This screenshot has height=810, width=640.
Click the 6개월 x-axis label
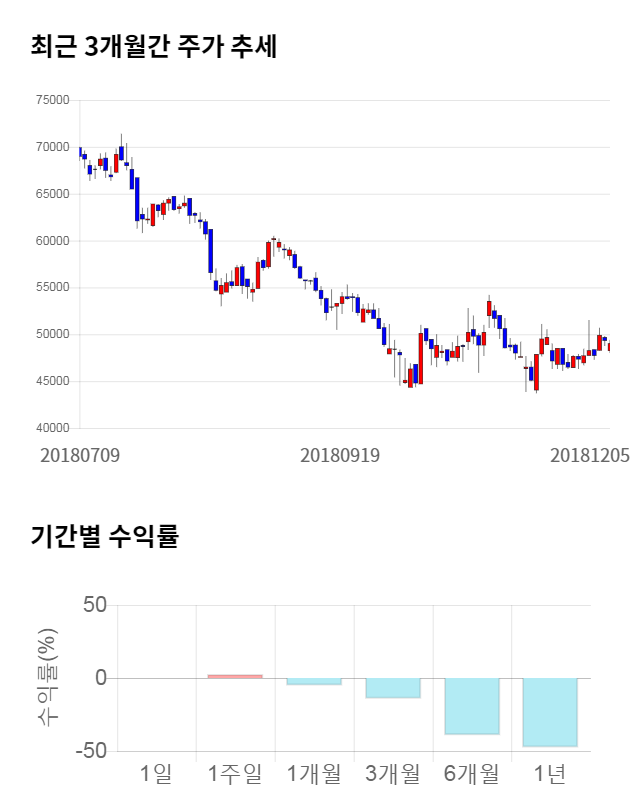[x=471, y=773]
